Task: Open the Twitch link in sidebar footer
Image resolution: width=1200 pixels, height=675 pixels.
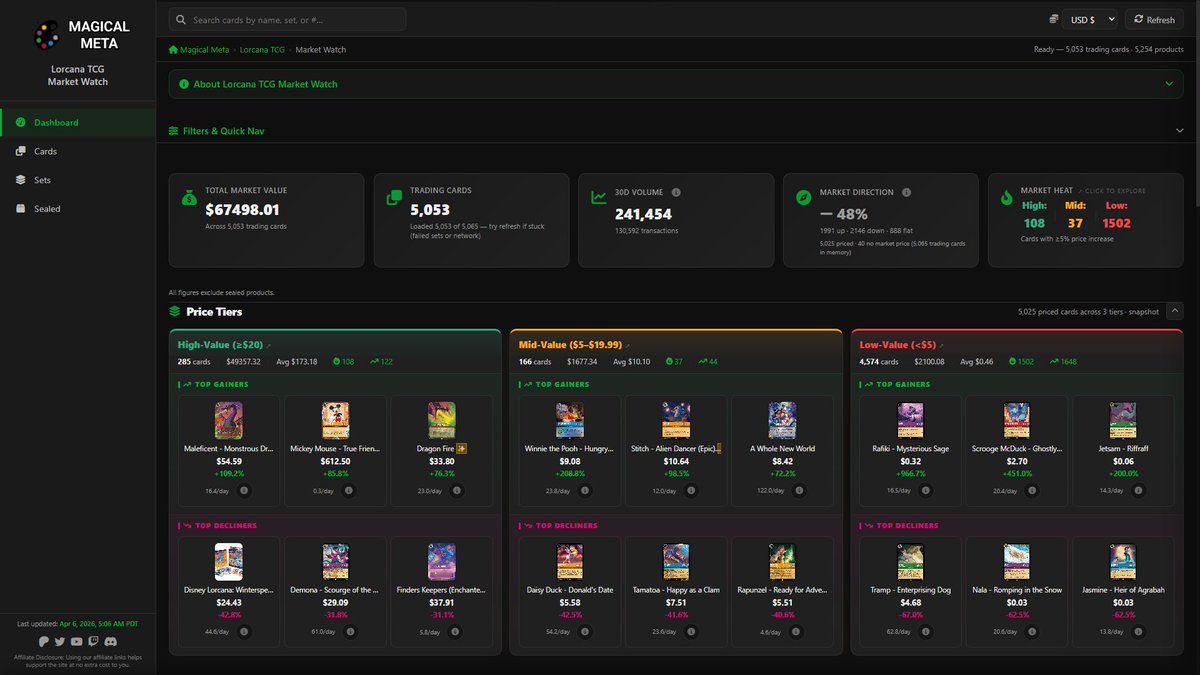Action: click(x=93, y=641)
